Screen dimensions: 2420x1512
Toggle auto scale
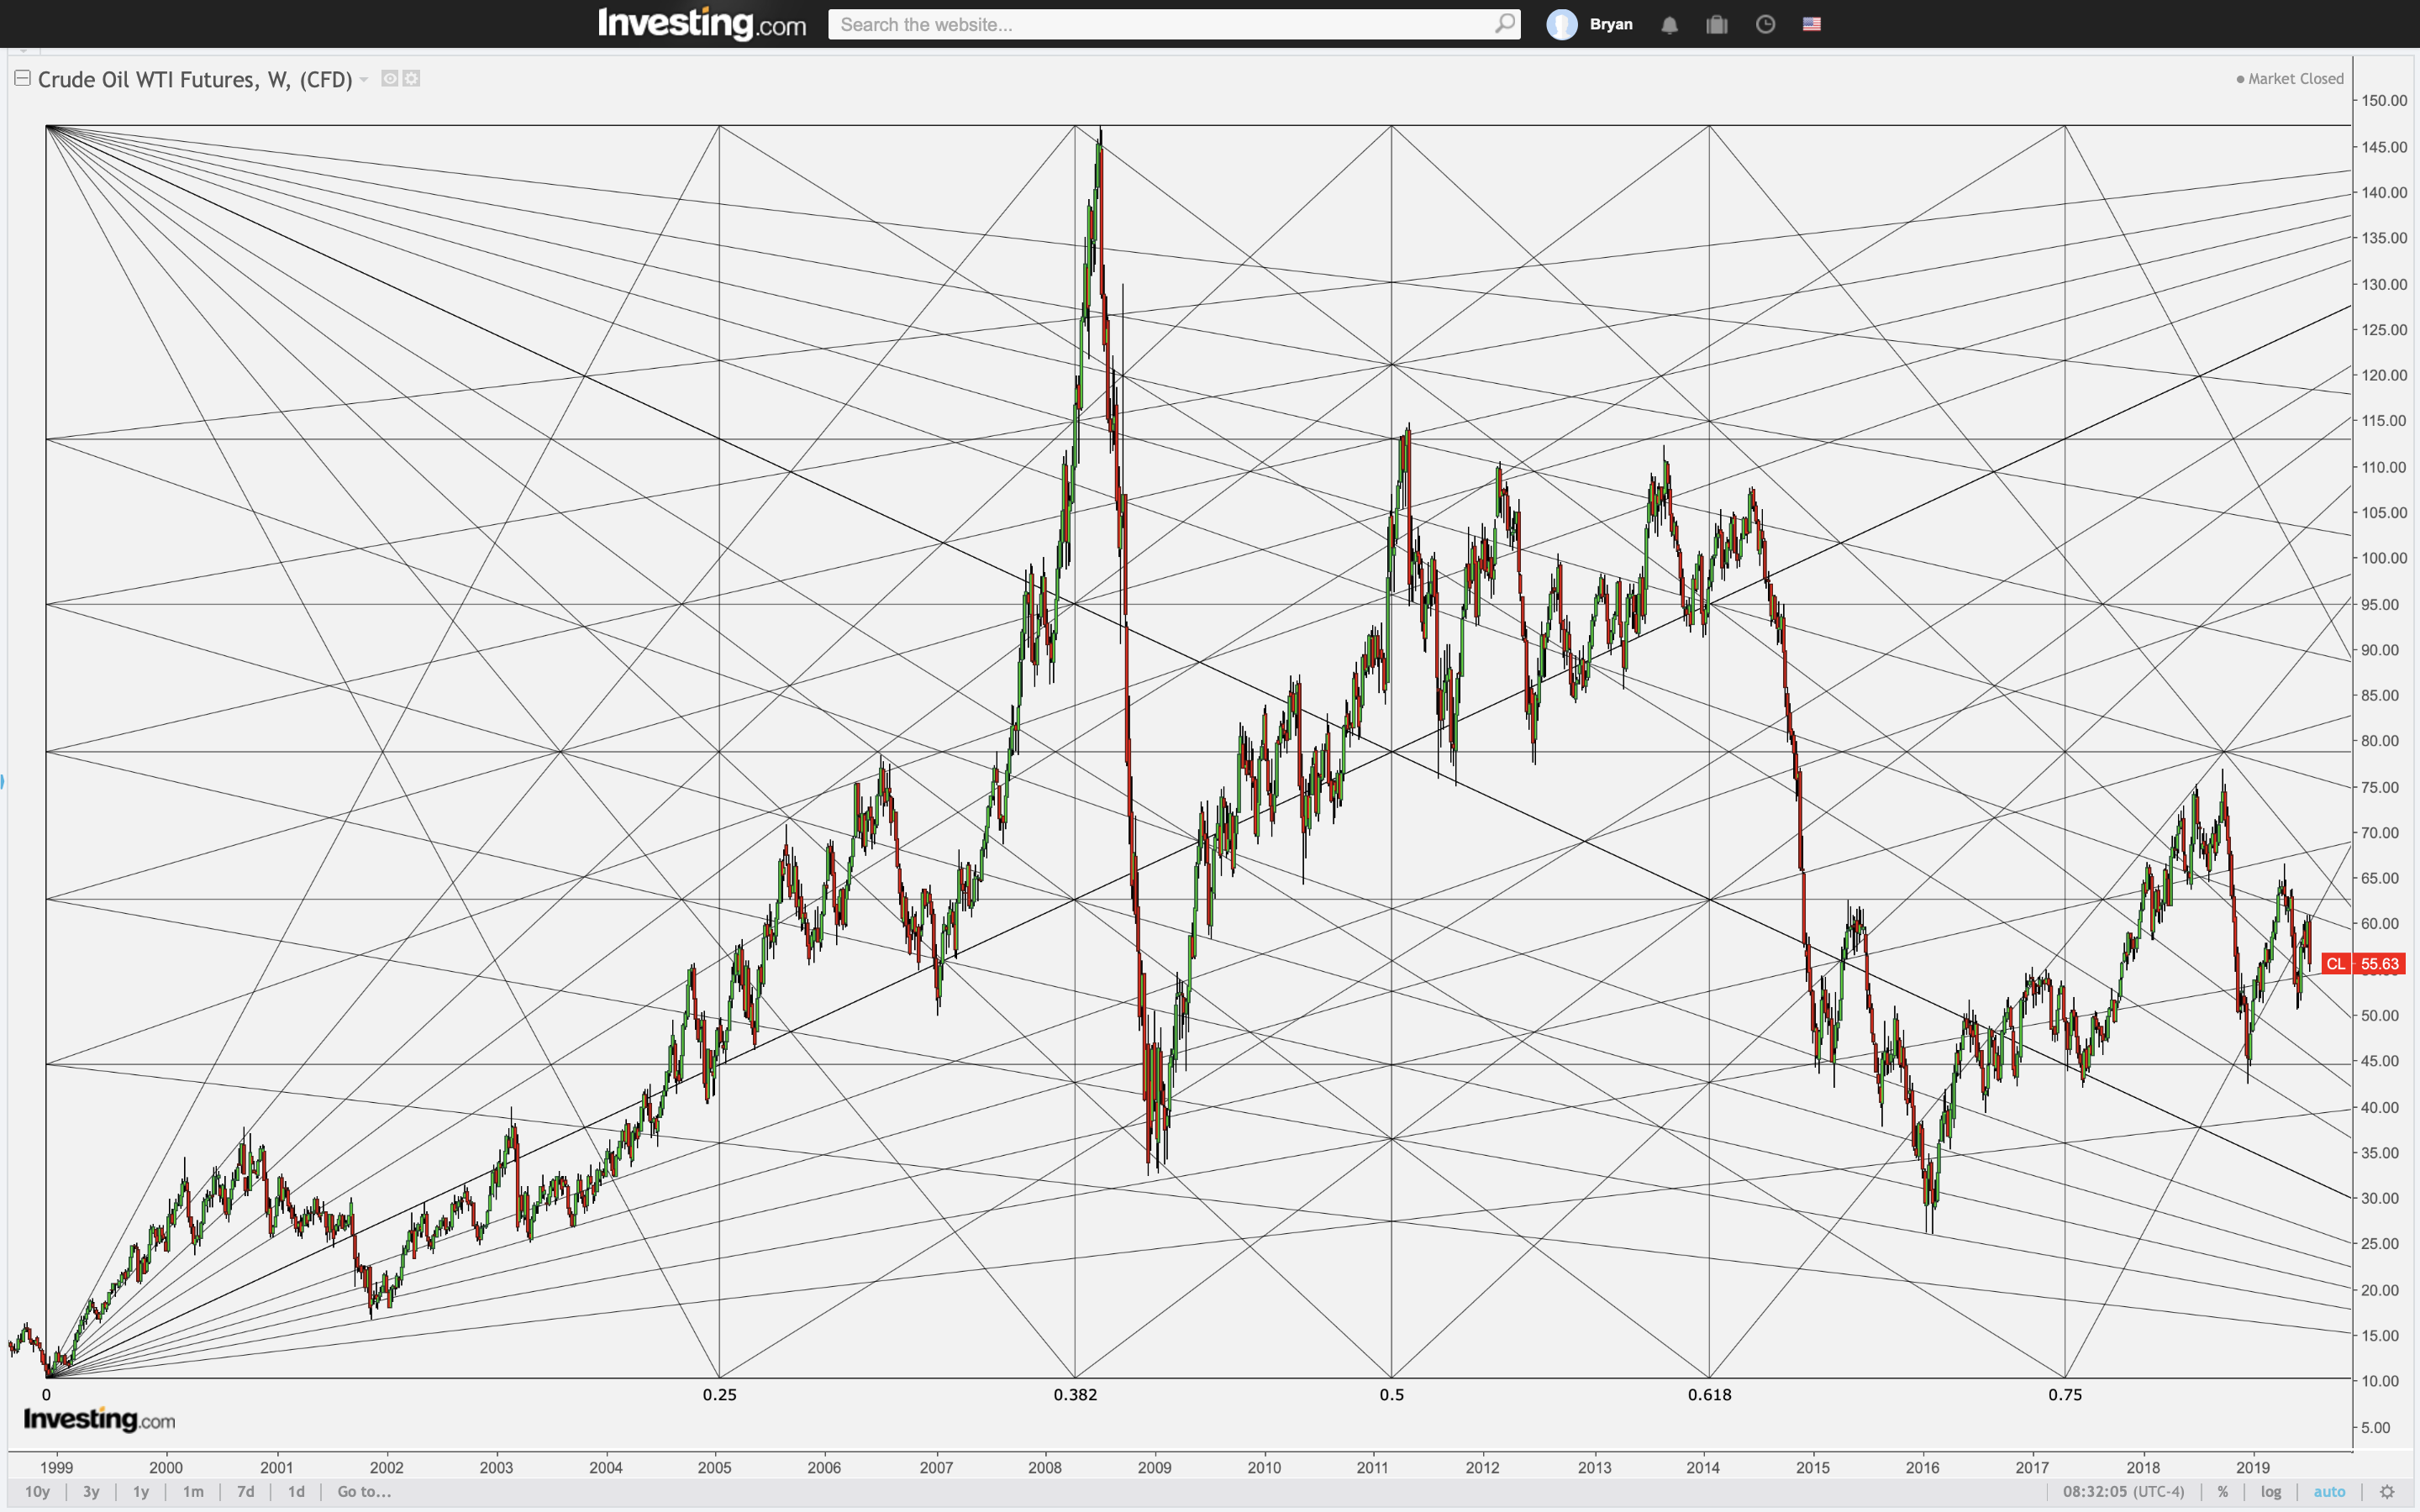click(x=2329, y=1491)
